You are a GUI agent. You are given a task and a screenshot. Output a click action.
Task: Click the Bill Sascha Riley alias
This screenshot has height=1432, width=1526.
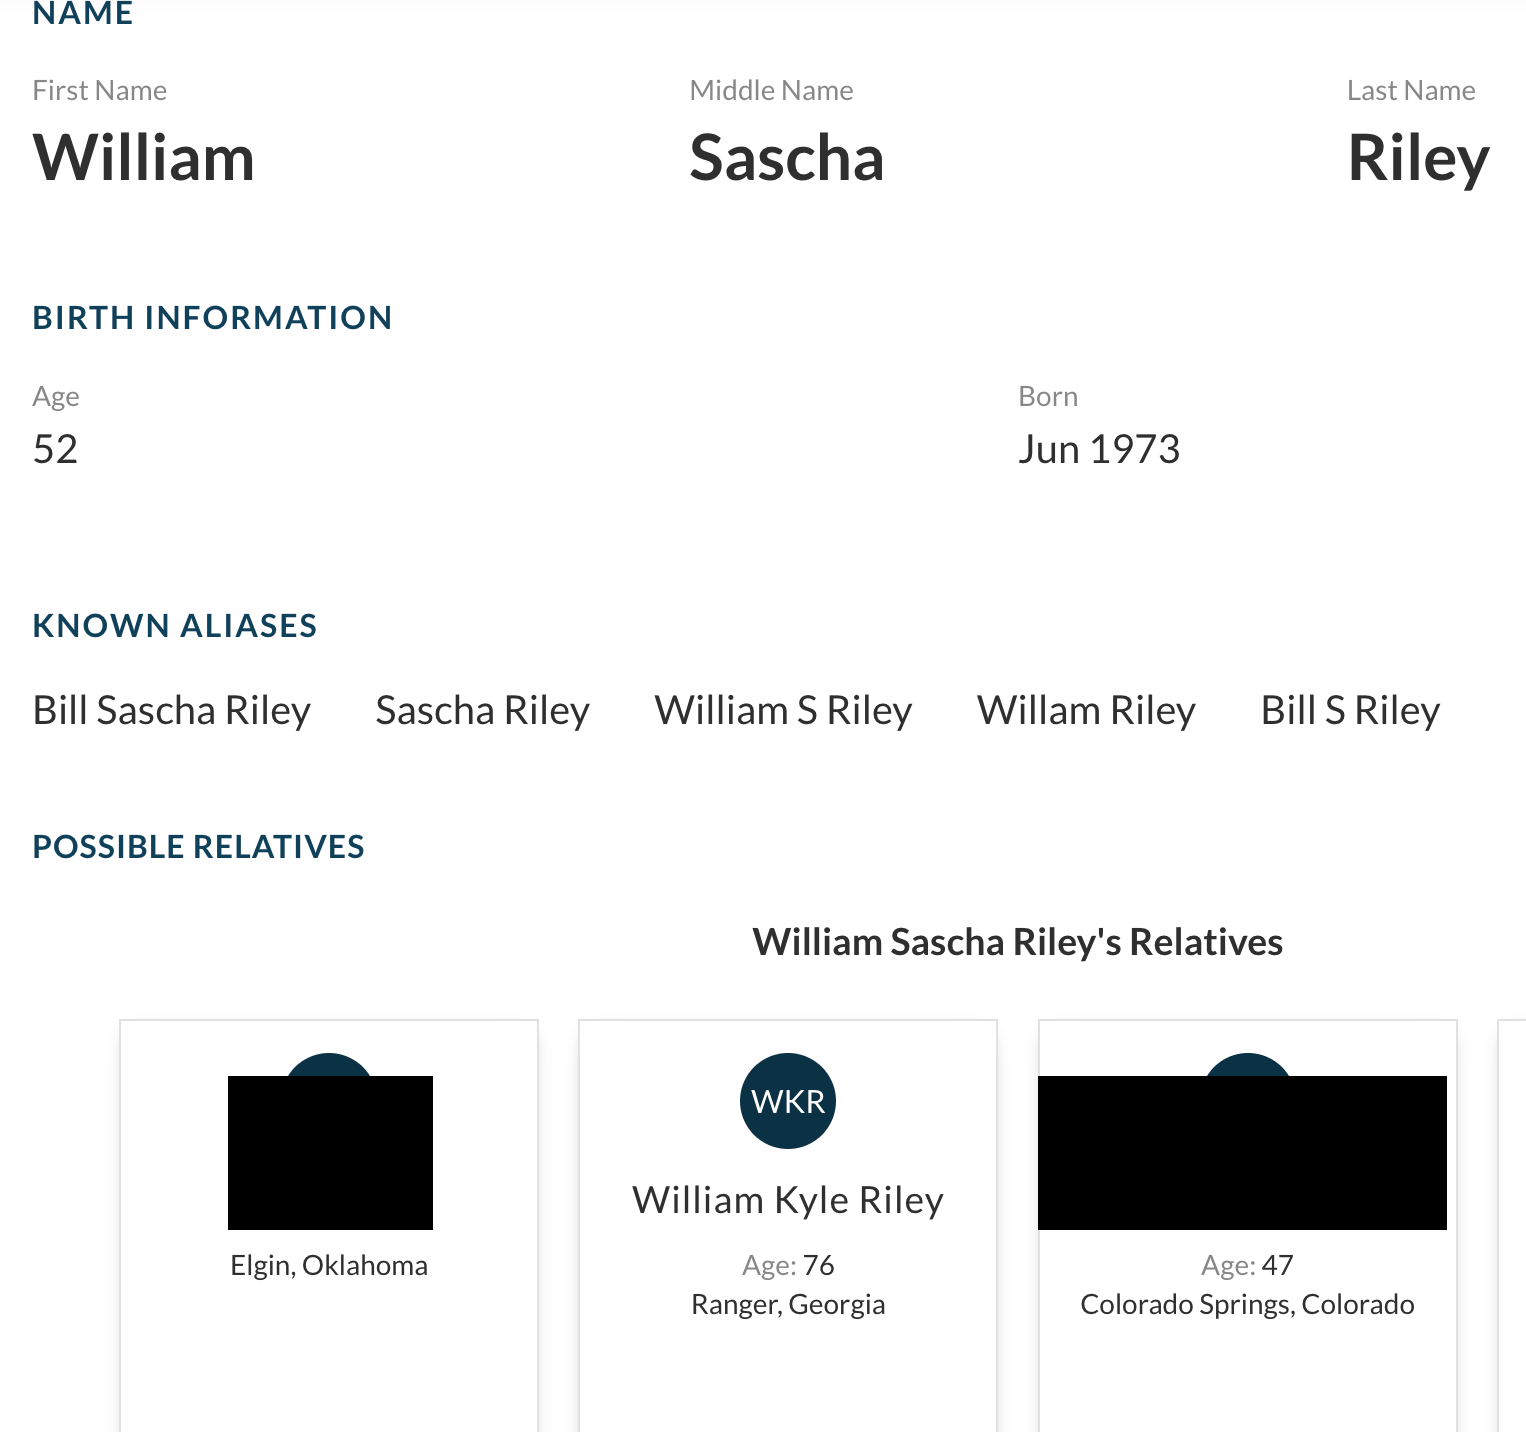click(x=172, y=711)
